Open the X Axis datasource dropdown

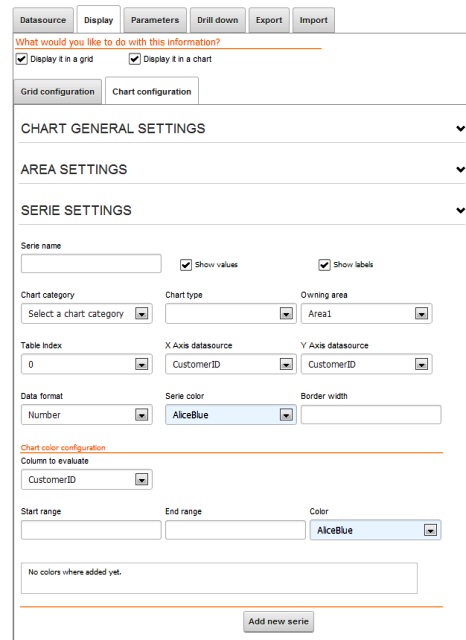(231, 364)
